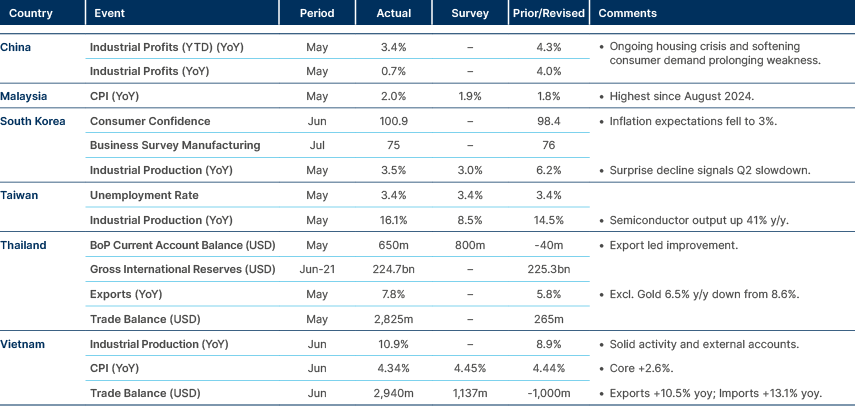
Task: Click Gross International Reserves (USD) event
Action: (182, 270)
